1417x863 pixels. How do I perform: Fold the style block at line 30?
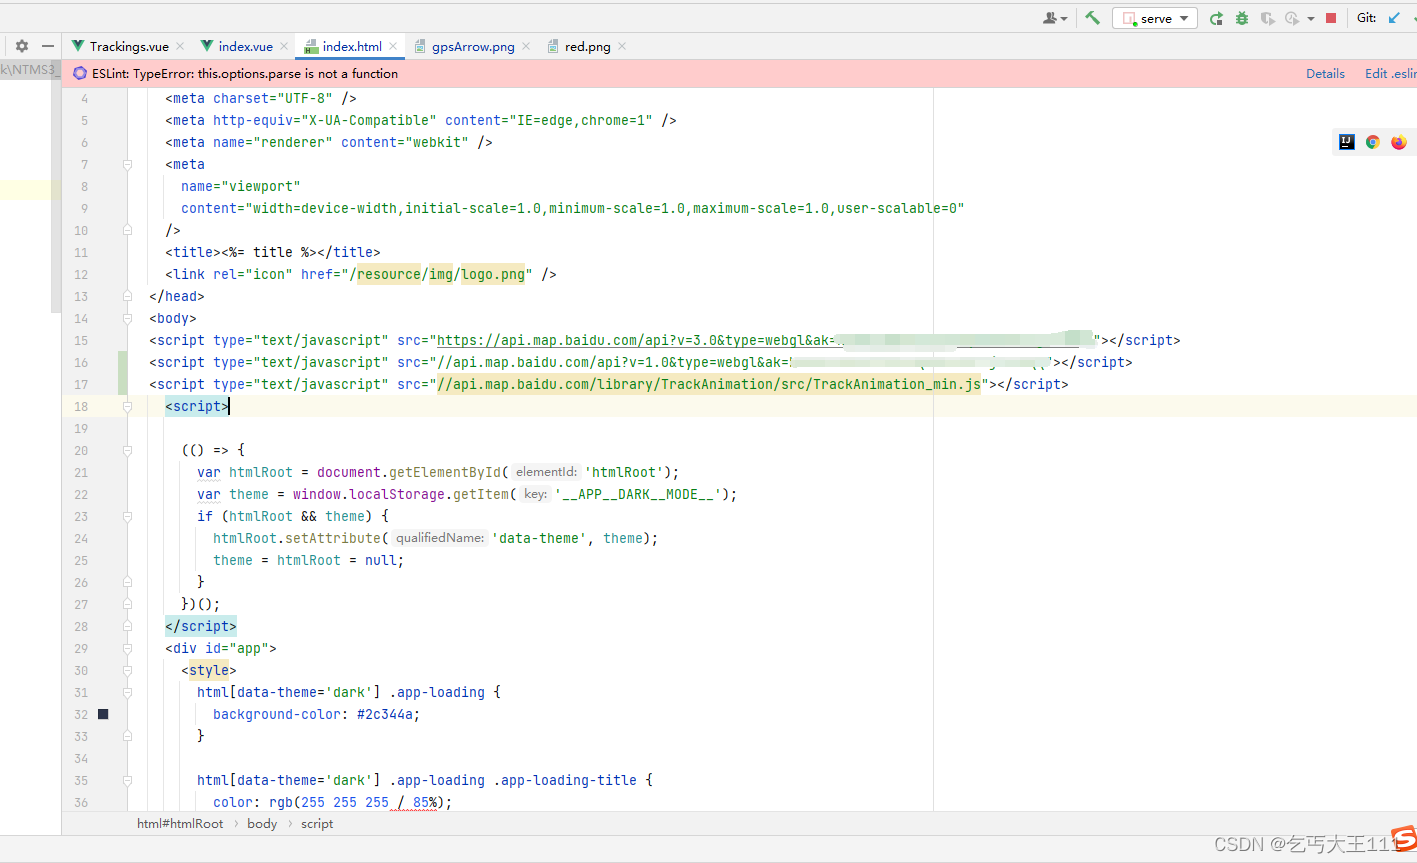coord(127,670)
